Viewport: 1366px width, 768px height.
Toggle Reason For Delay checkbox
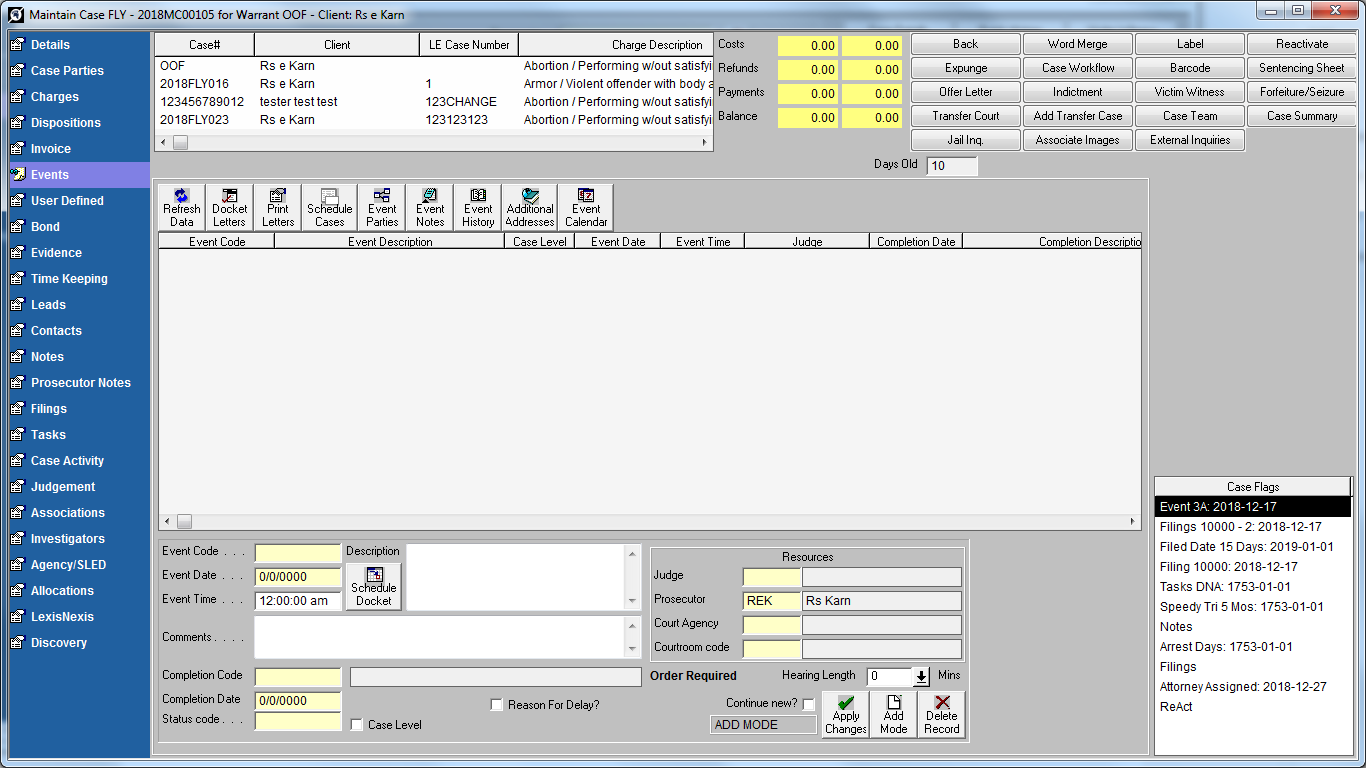pyautogui.click(x=497, y=705)
